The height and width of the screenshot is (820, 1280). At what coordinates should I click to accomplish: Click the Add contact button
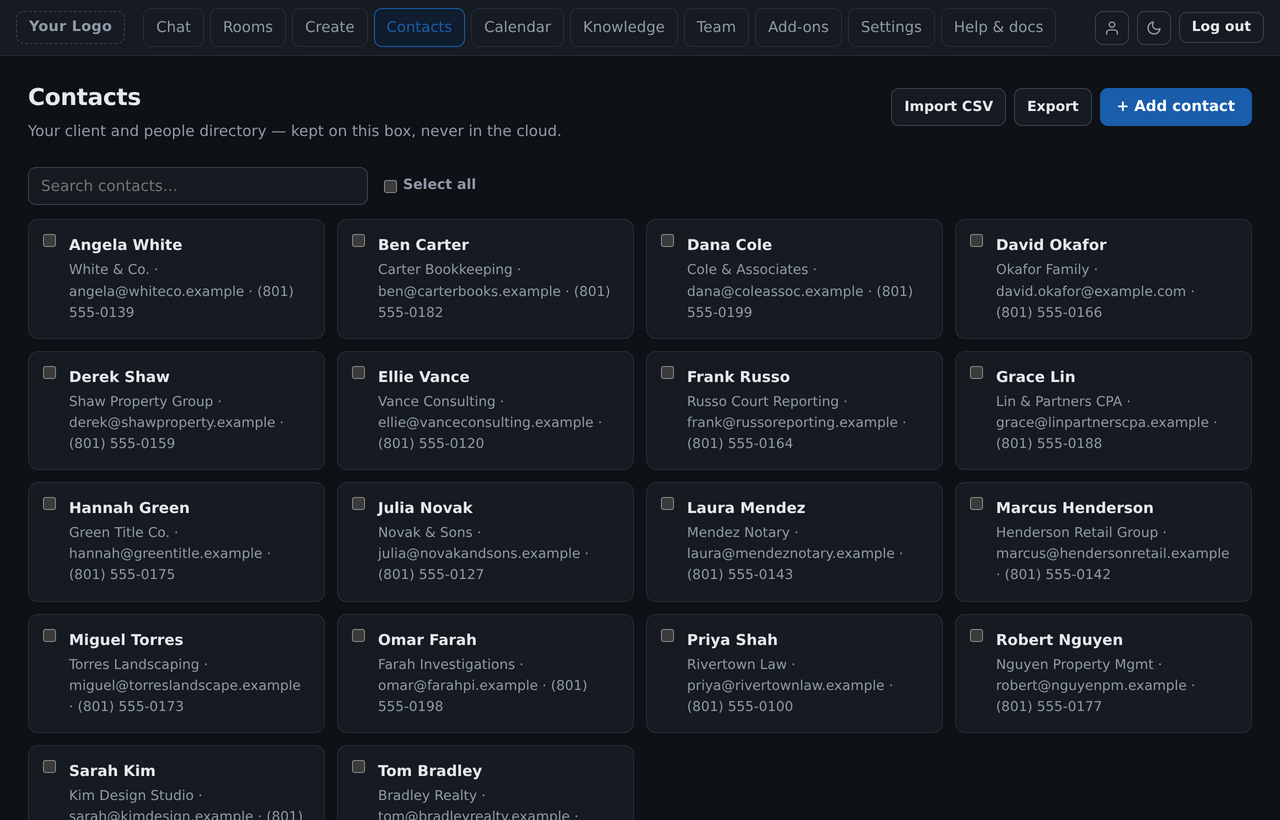click(x=1176, y=107)
